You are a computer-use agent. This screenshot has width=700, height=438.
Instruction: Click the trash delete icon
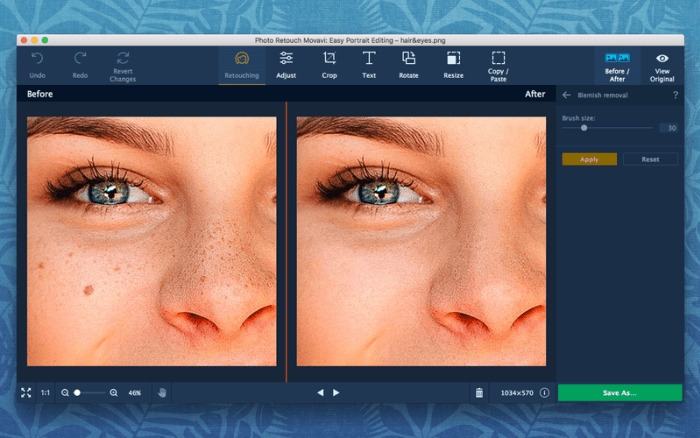[479, 393]
